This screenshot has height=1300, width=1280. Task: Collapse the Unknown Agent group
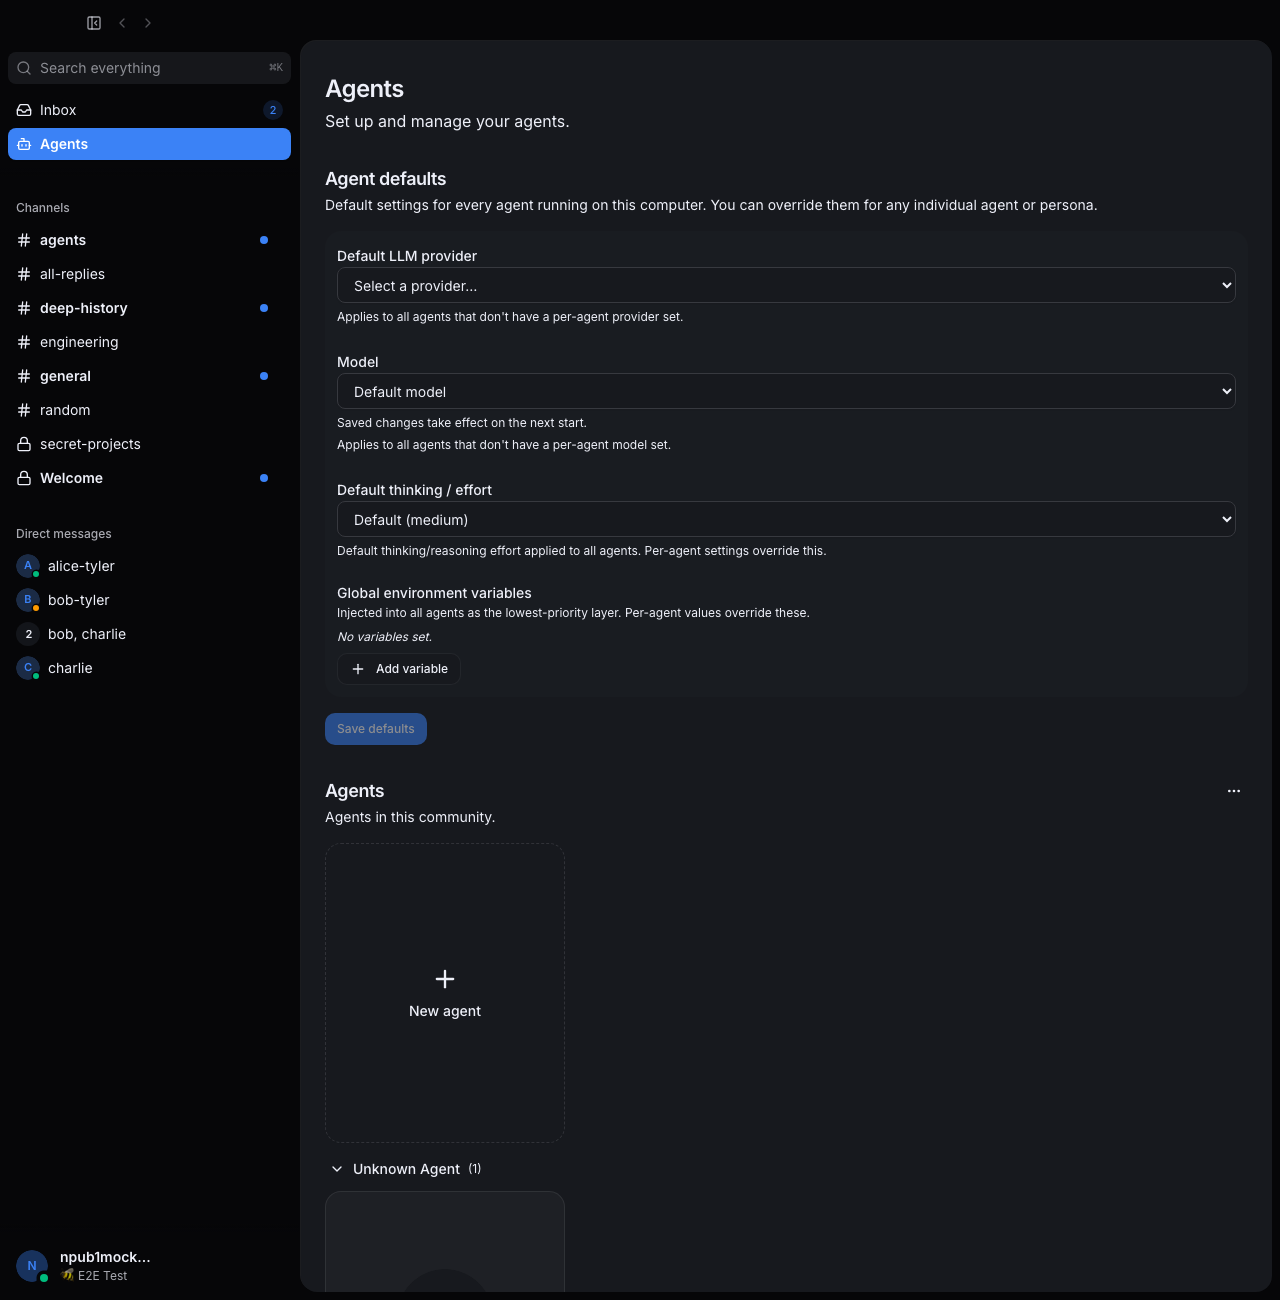coord(337,1169)
